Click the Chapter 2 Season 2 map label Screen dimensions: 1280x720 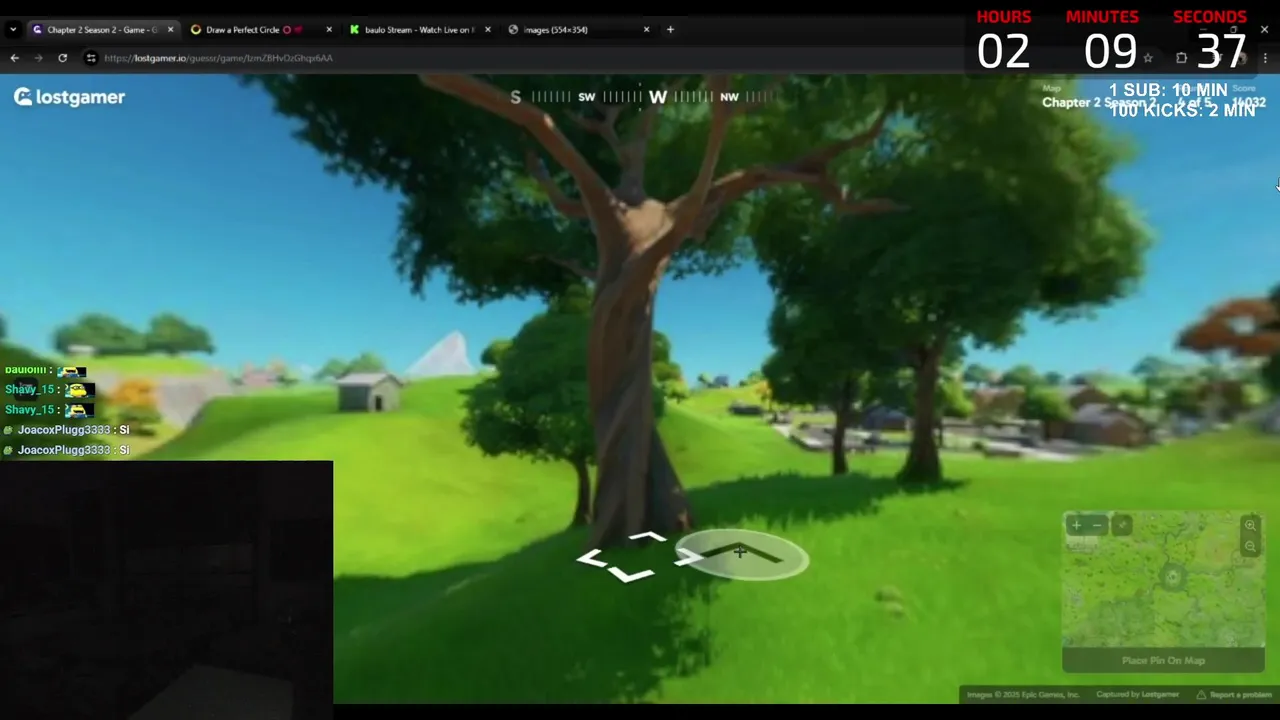coord(1099,103)
